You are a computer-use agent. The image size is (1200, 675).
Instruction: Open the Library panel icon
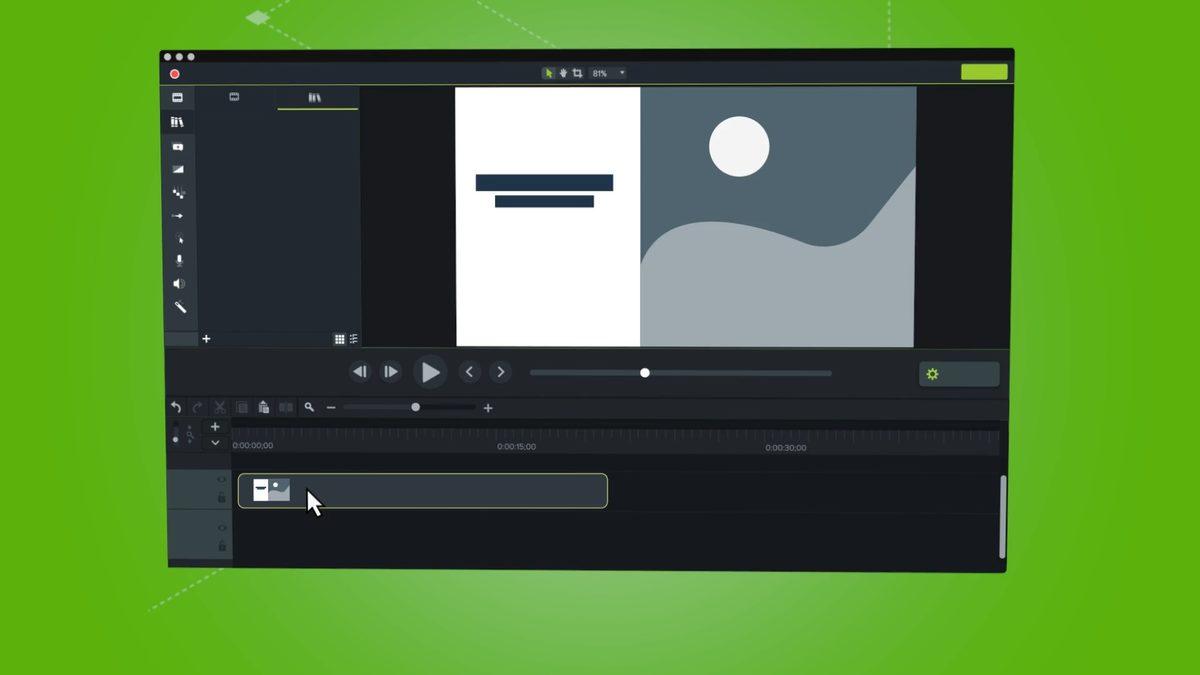pyautogui.click(x=178, y=121)
